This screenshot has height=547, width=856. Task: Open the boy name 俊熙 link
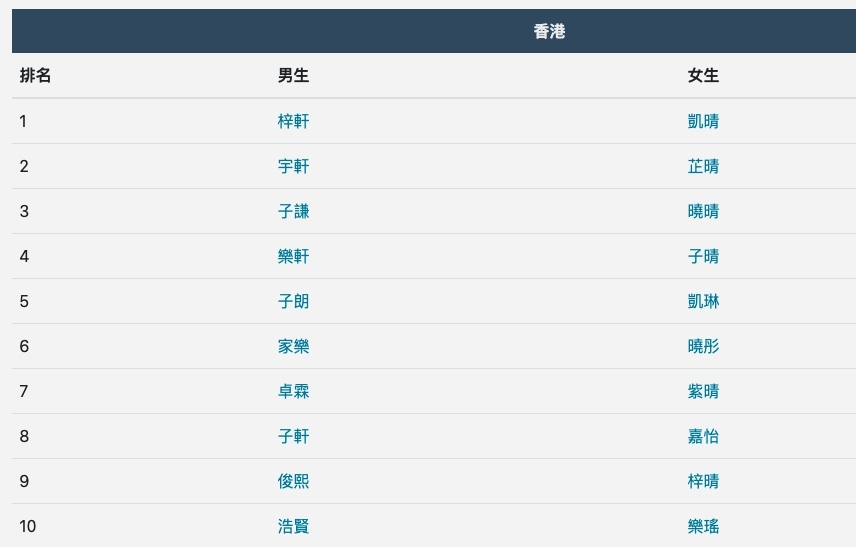tap(293, 481)
